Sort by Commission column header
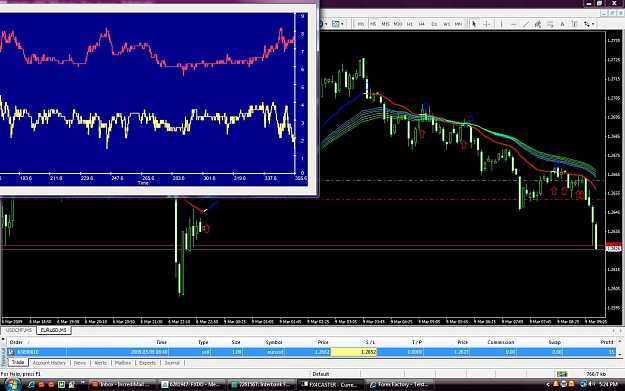This screenshot has width=625, height=391. click(x=493, y=342)
